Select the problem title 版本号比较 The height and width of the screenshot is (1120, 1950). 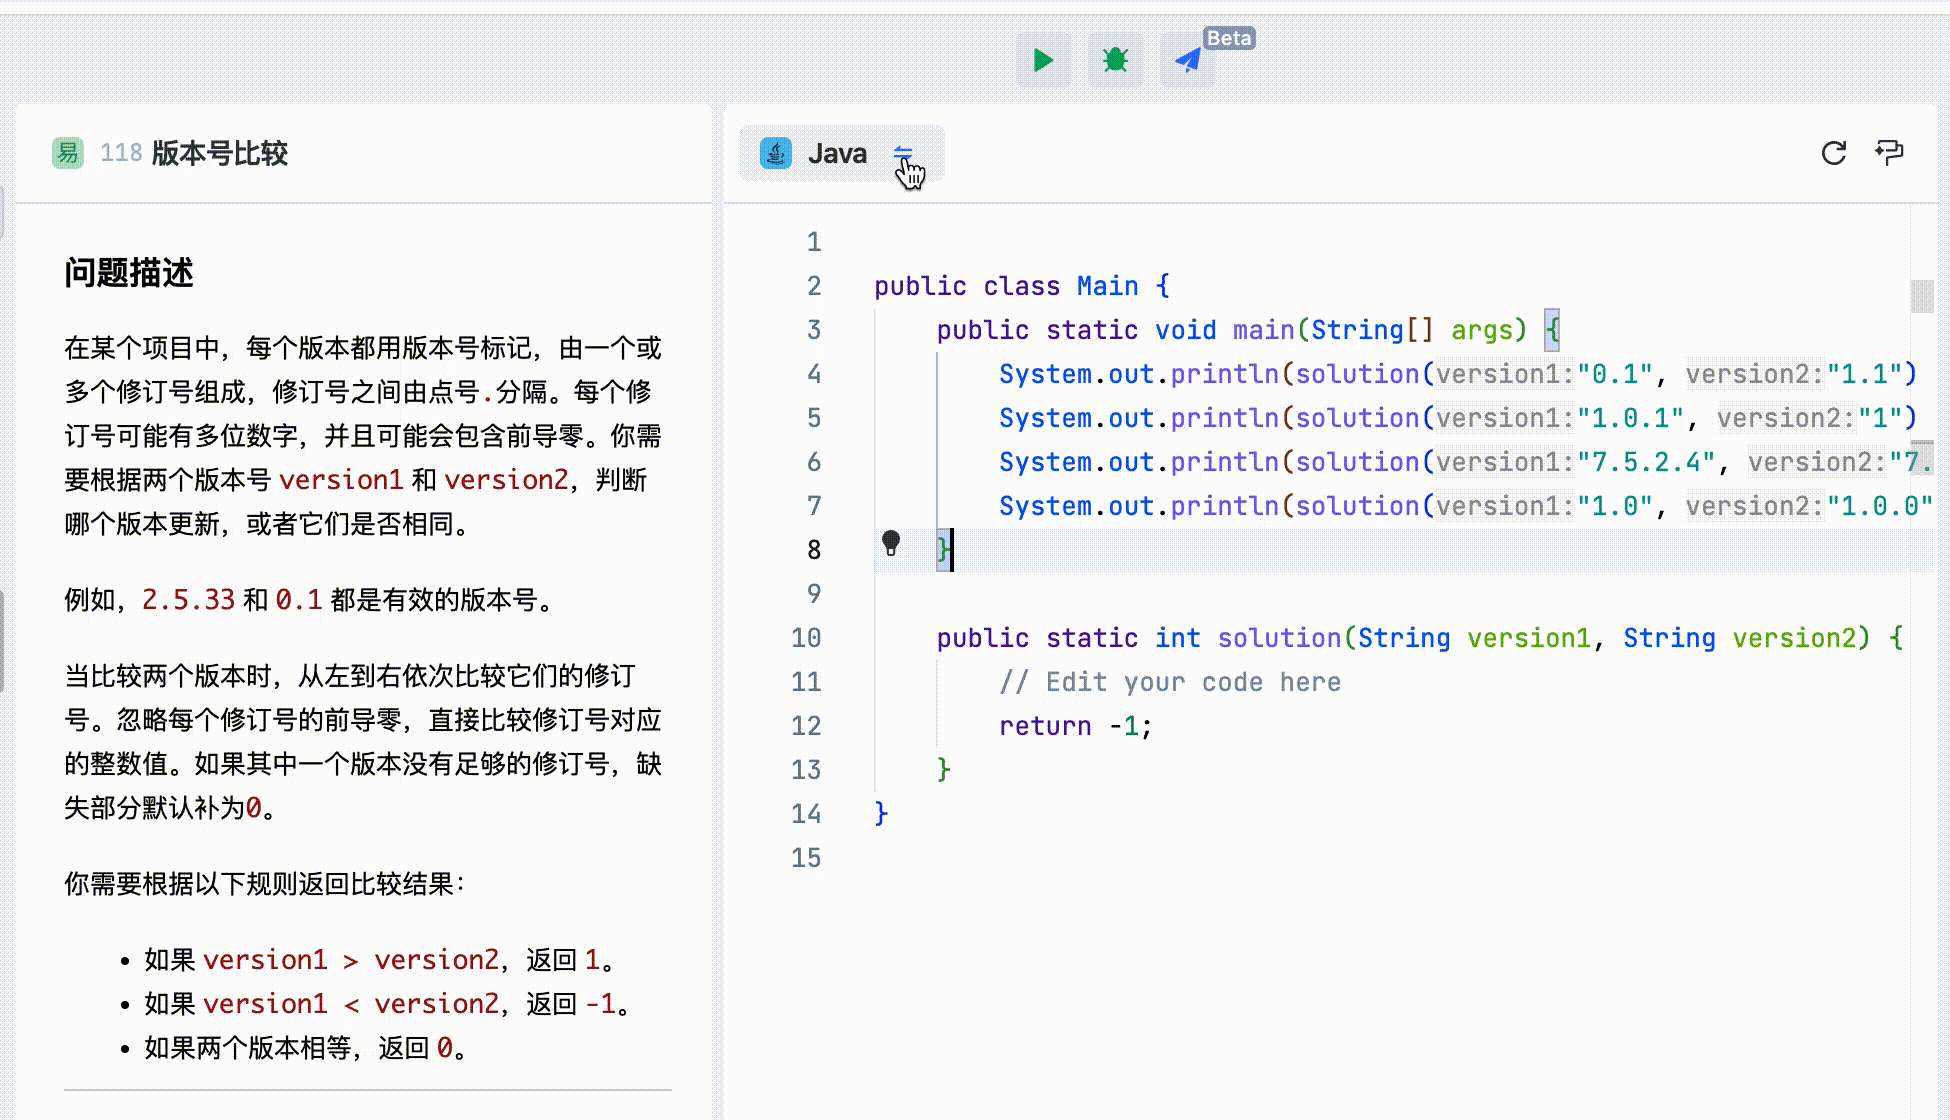point(220,153)
